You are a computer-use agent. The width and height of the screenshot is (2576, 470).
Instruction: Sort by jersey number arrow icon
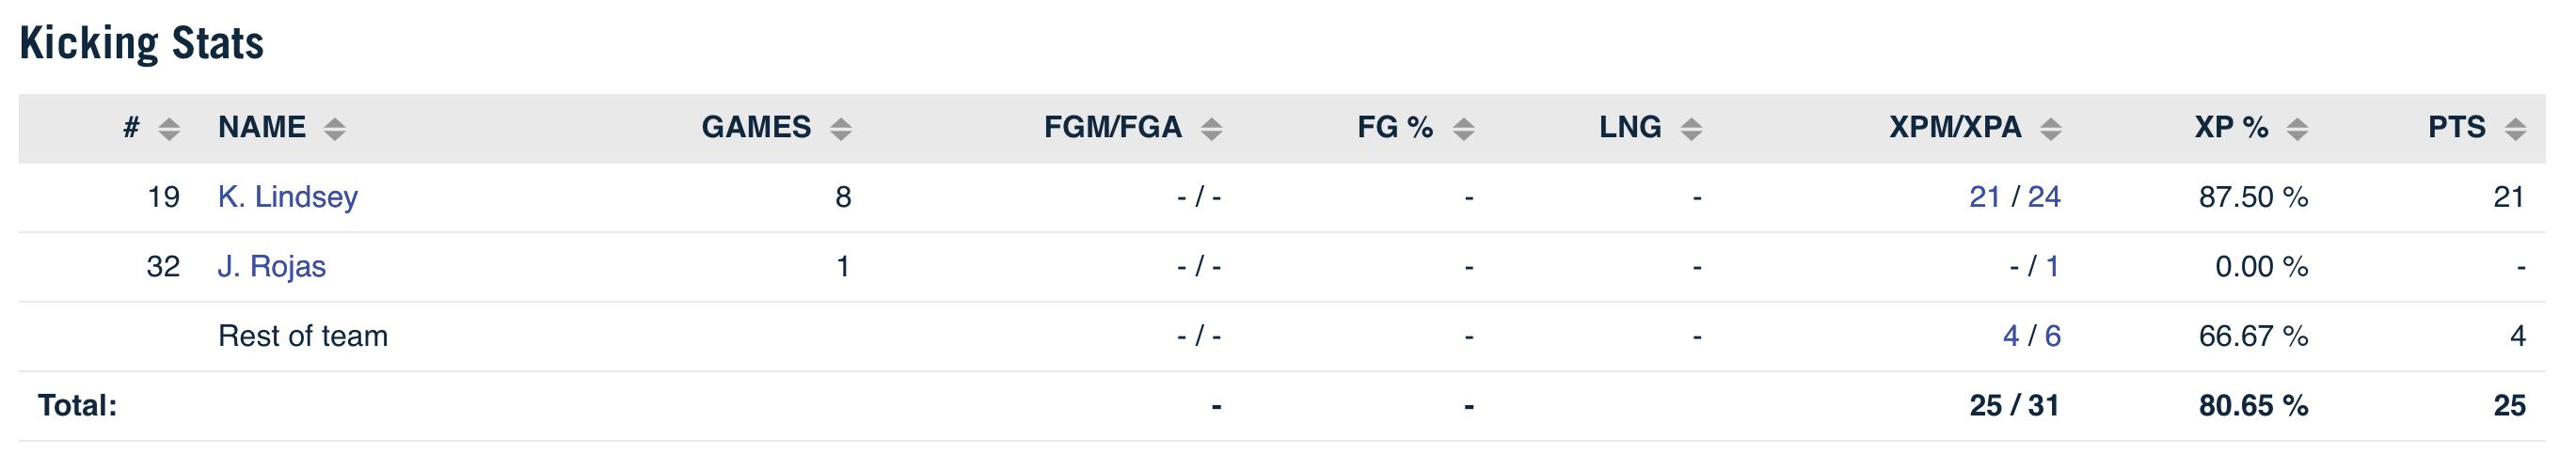[x=169, y=129]
